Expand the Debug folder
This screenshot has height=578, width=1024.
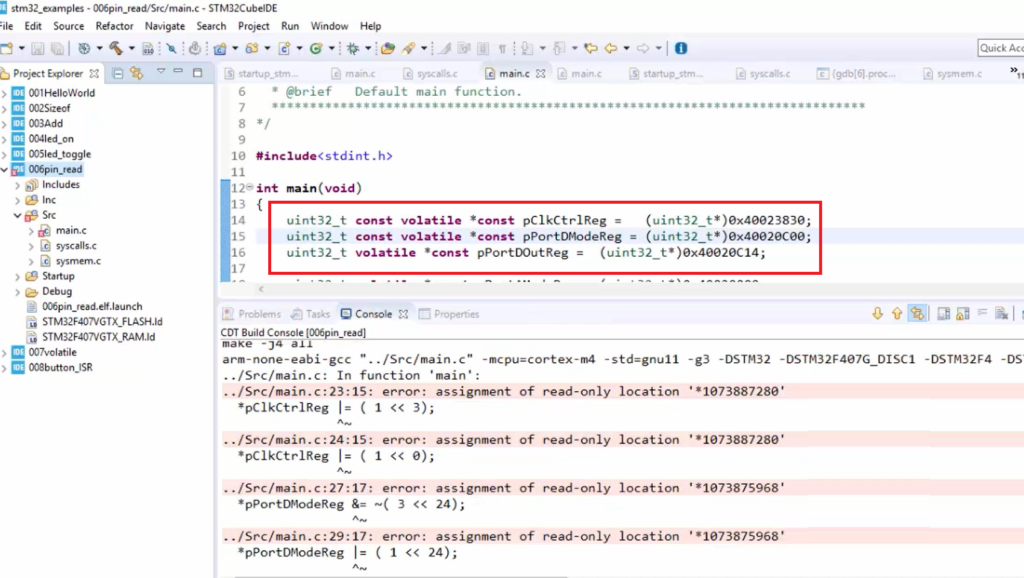tap(18, 292)
